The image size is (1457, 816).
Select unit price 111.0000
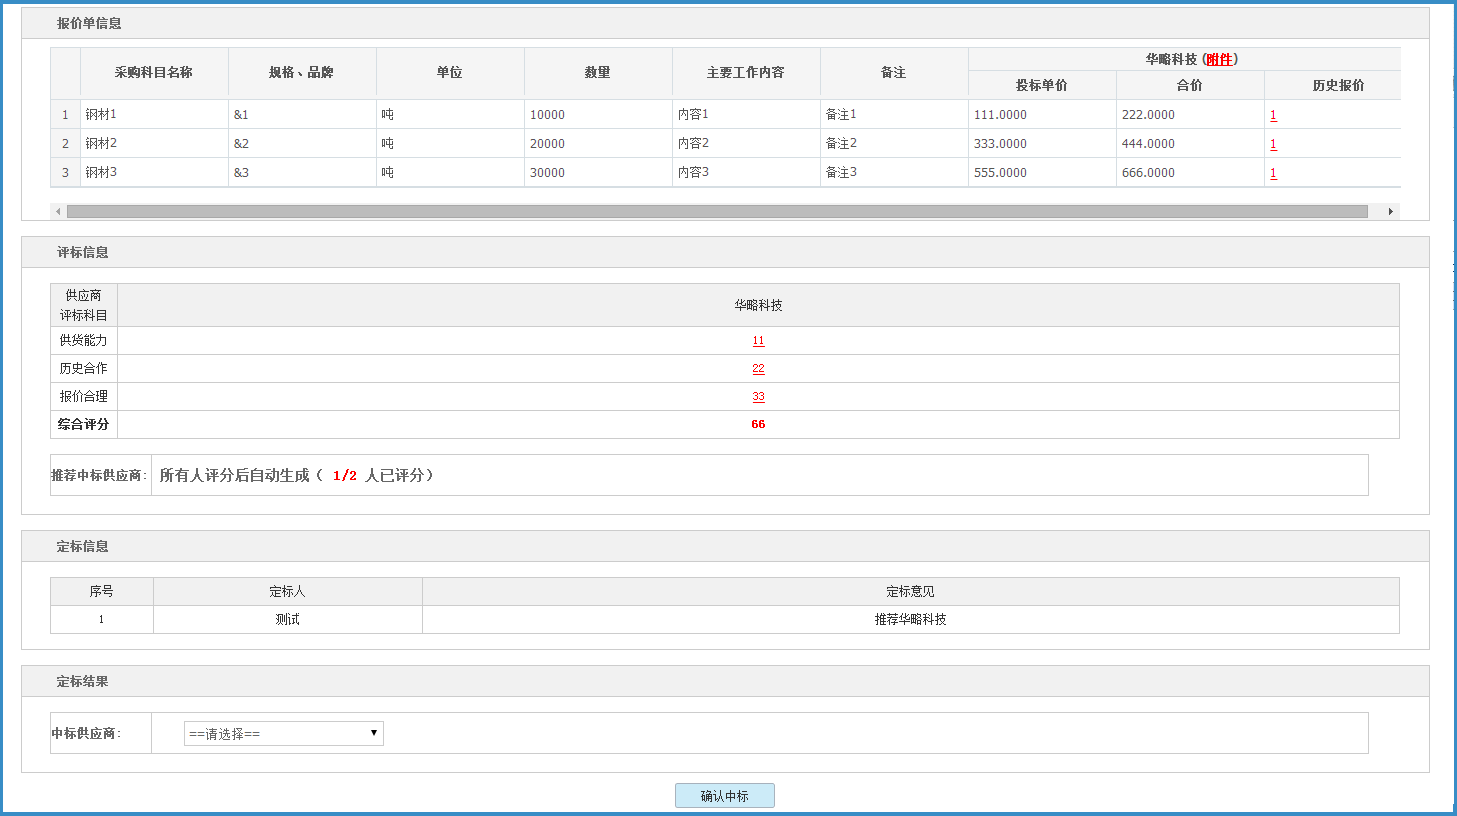click(1042, 114)
